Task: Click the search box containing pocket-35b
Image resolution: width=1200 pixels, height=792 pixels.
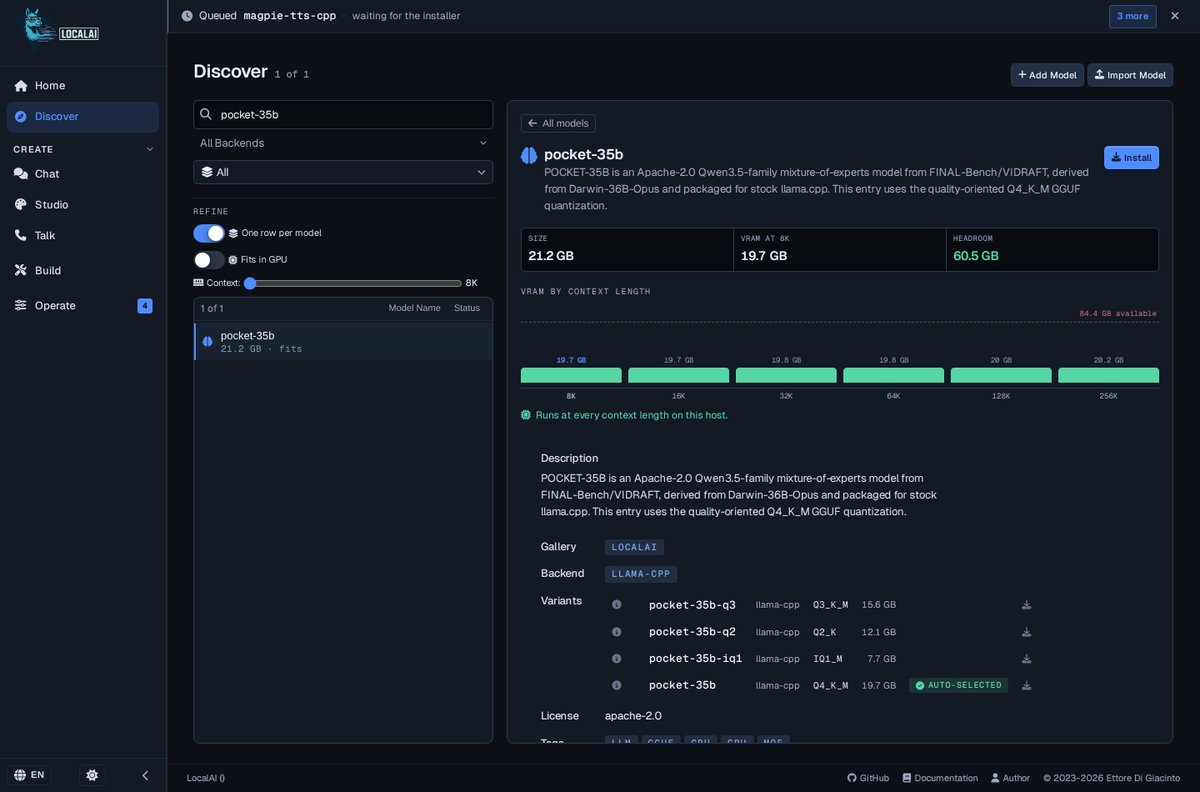Action: click(343, 114)
